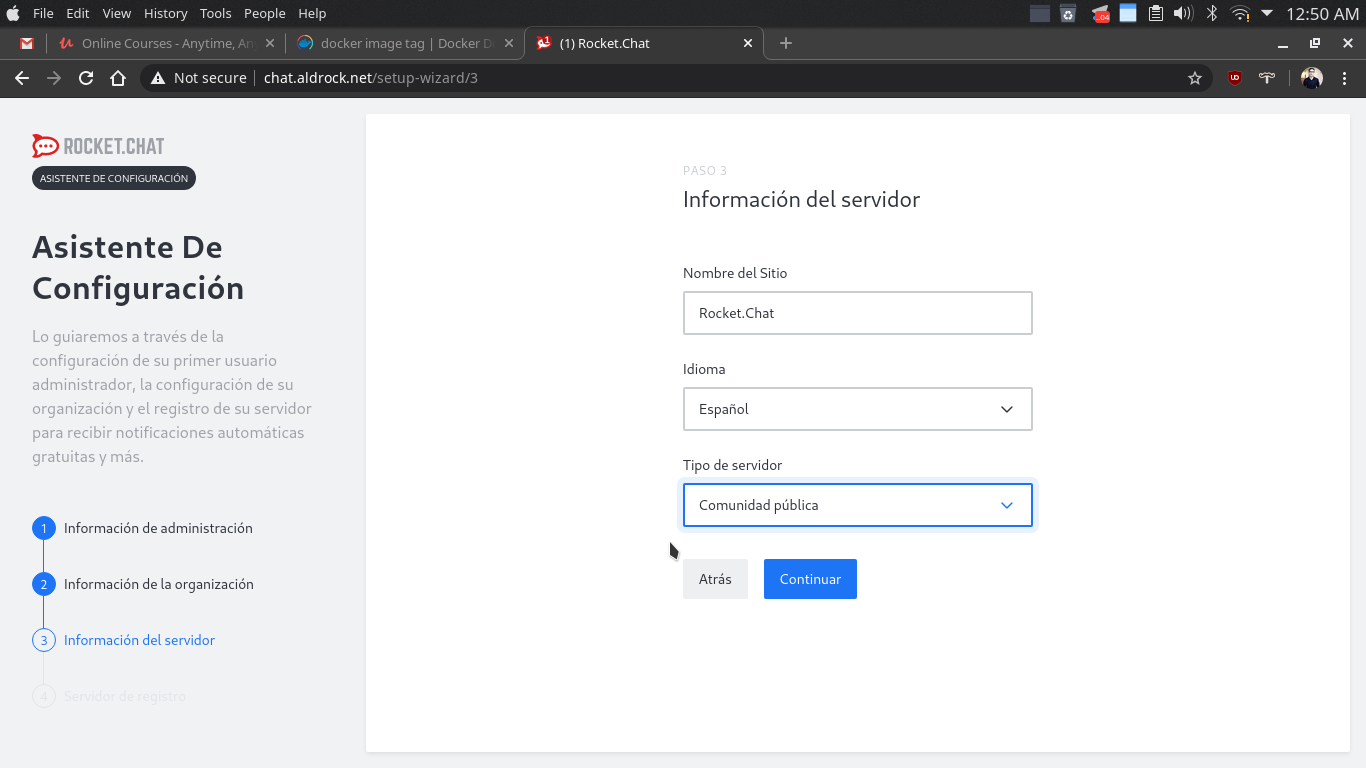Open the Tools menu
This screenshot has height=768, width=1366.
pyautogui.click(x=216, y=13)
